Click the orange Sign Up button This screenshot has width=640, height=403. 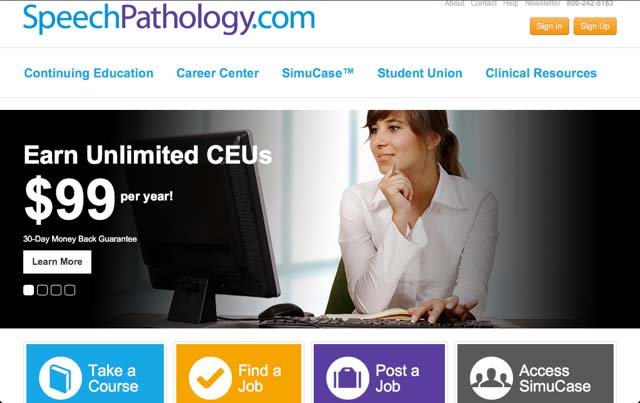(595, 26)
